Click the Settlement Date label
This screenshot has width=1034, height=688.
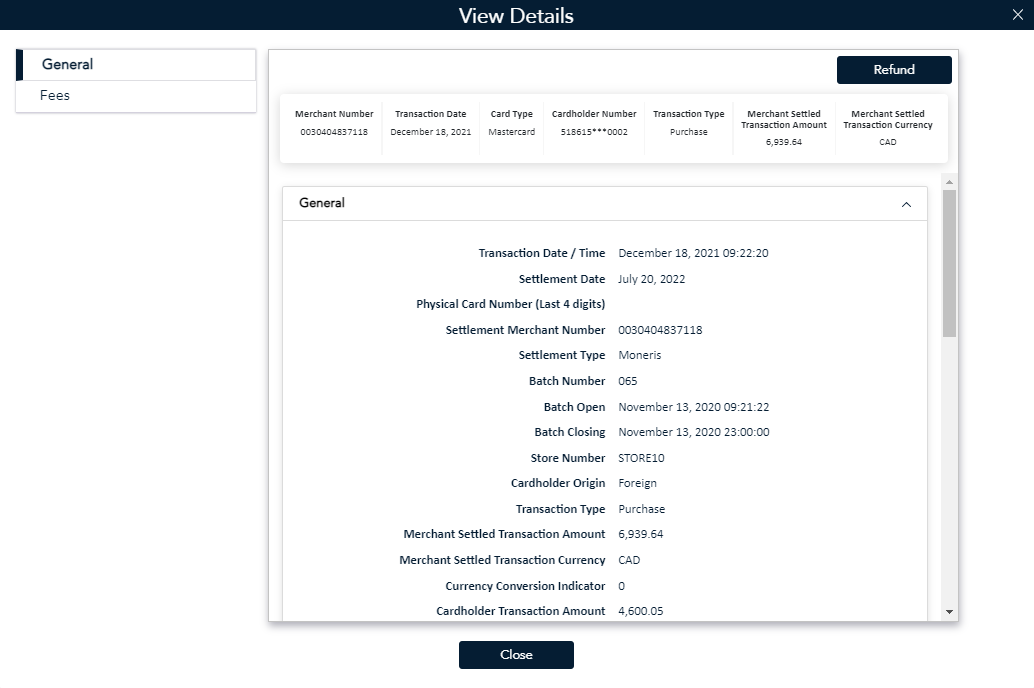point(562,279)
